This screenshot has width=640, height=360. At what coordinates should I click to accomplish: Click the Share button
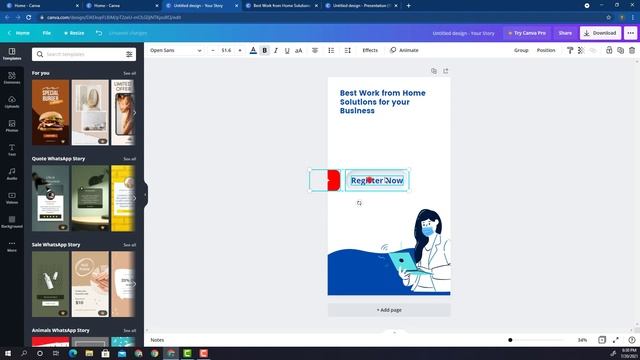[565, 33]
